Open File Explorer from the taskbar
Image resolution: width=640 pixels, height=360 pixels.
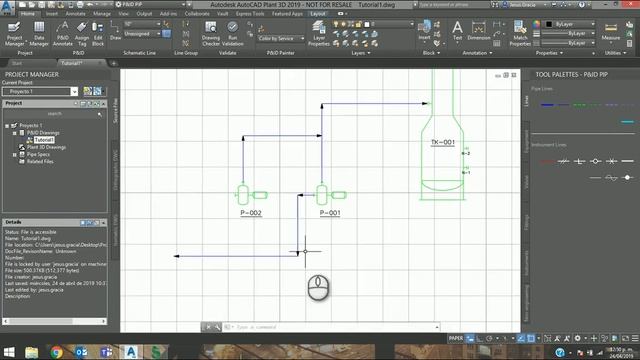pyautogui.click(x=31, y=352)
